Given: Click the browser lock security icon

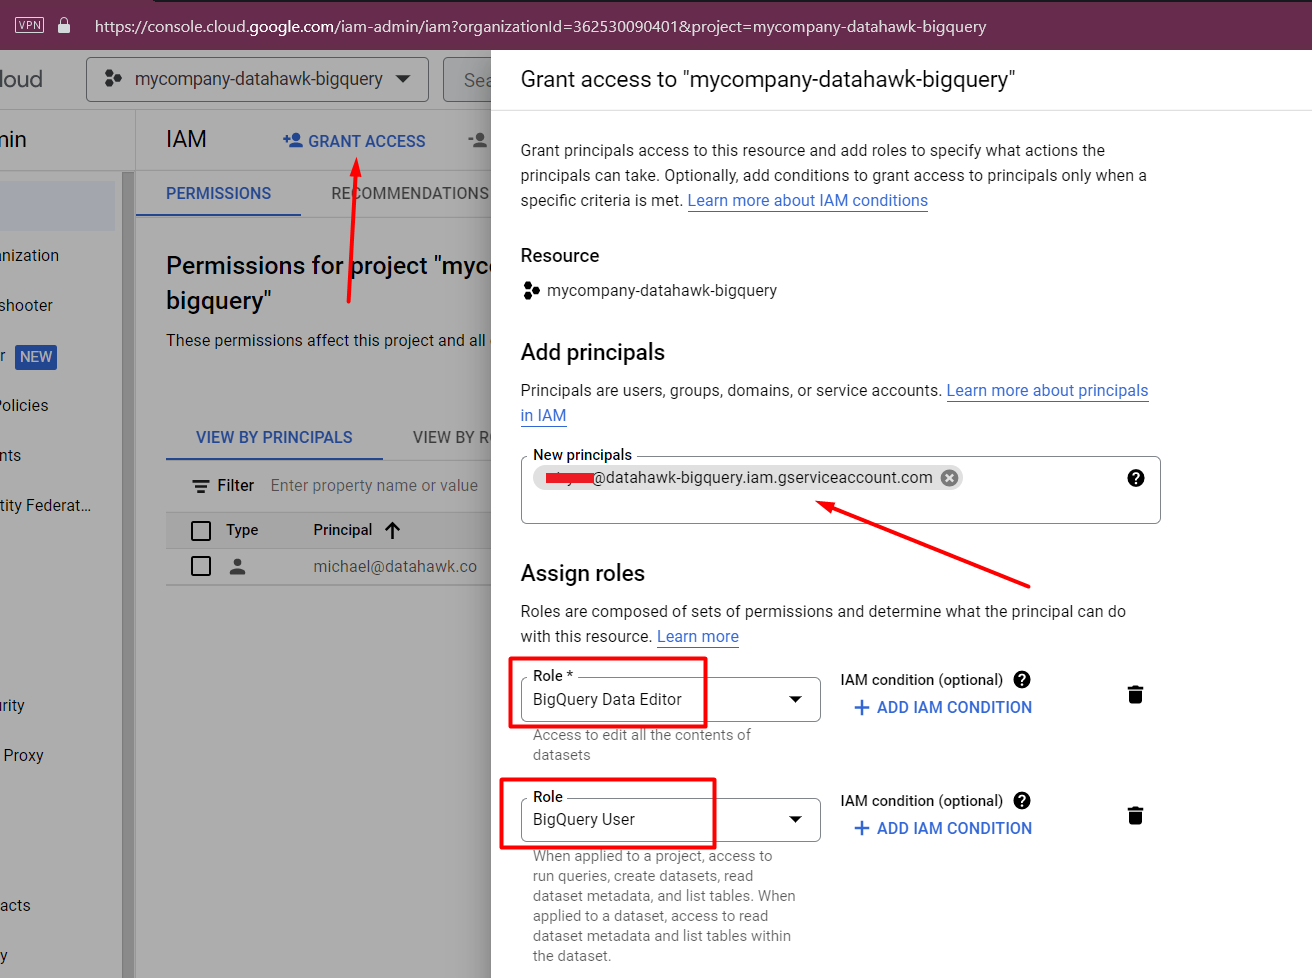Looking at the screenshot, I should coord(64,26).
